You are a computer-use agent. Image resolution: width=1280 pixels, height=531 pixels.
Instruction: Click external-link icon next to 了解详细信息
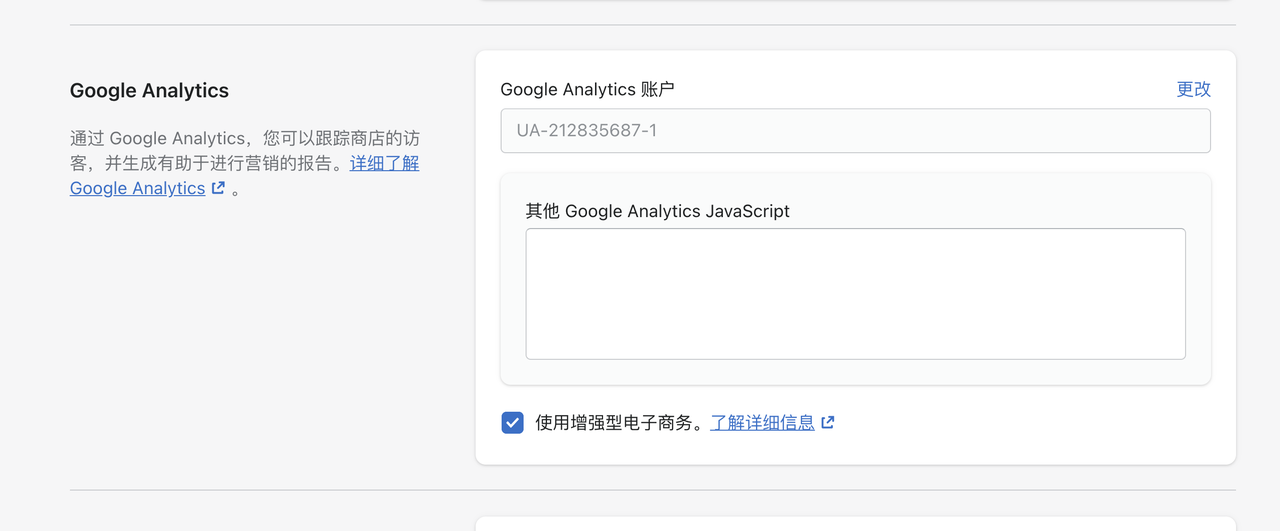[x=828, y=423]
